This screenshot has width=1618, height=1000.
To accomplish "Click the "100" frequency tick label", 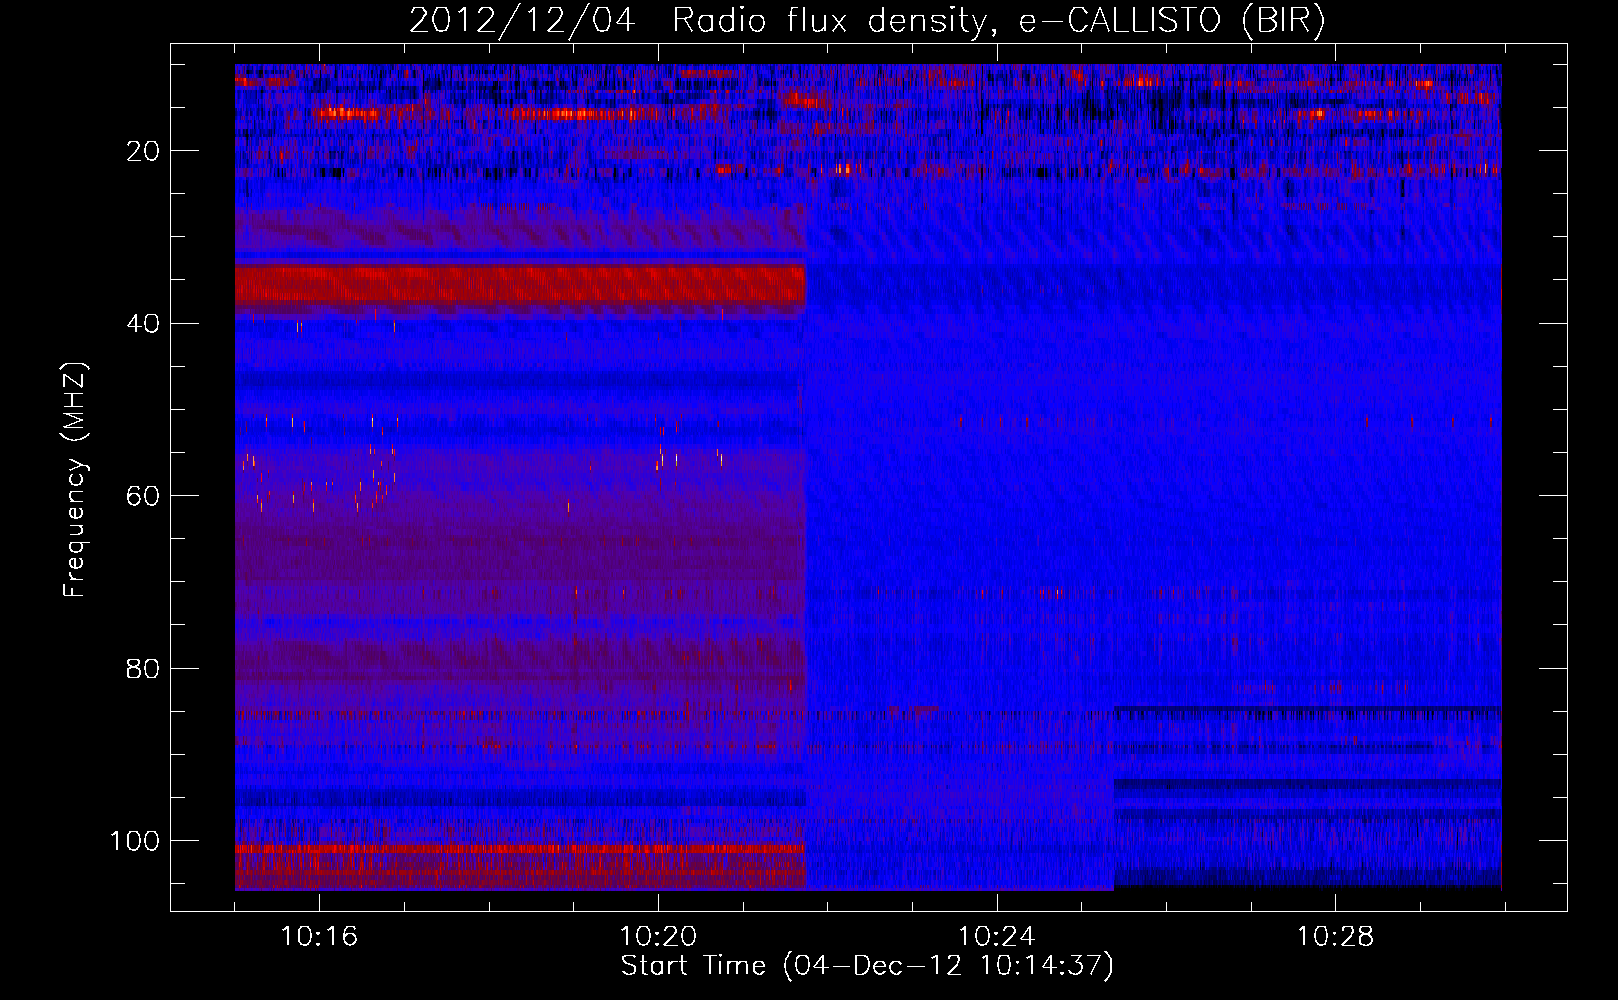I will [x=135, y=841].
